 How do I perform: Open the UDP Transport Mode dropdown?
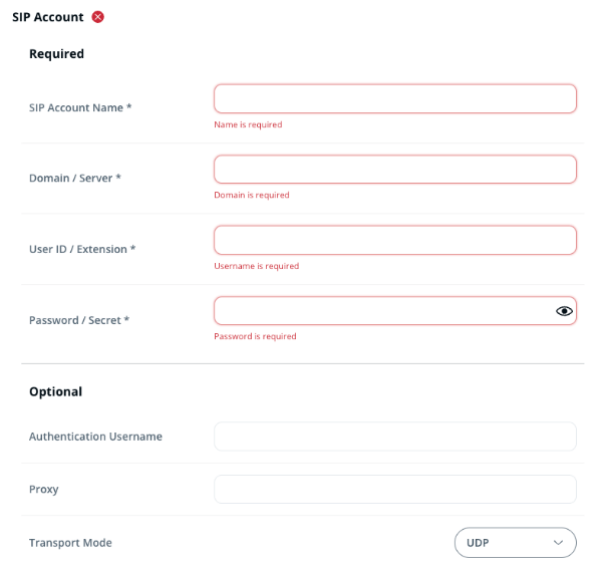[515, 542]
